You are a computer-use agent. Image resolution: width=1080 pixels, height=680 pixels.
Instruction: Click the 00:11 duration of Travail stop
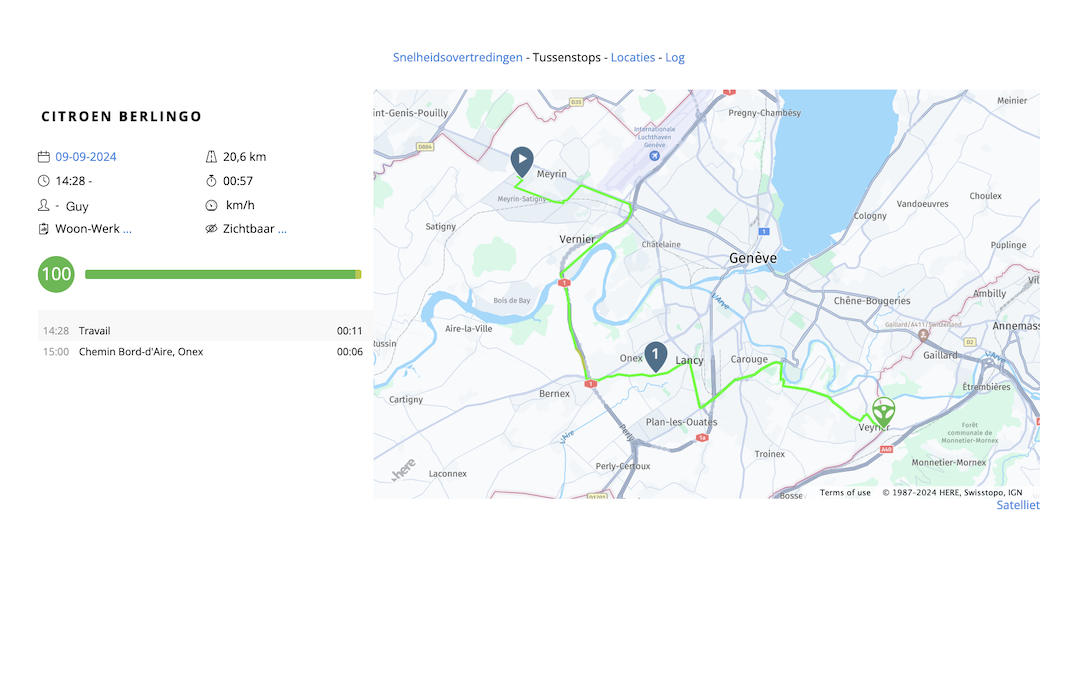[x=349, y=331]
